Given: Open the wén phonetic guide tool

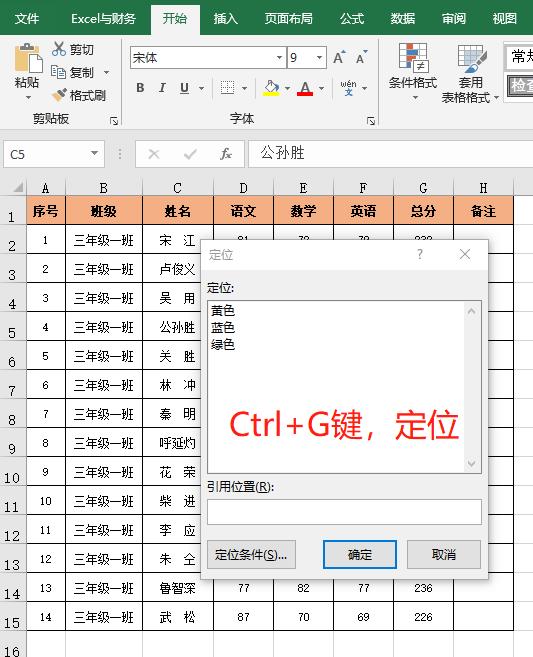Looking at the screenshot, I should tap(349, 88).
